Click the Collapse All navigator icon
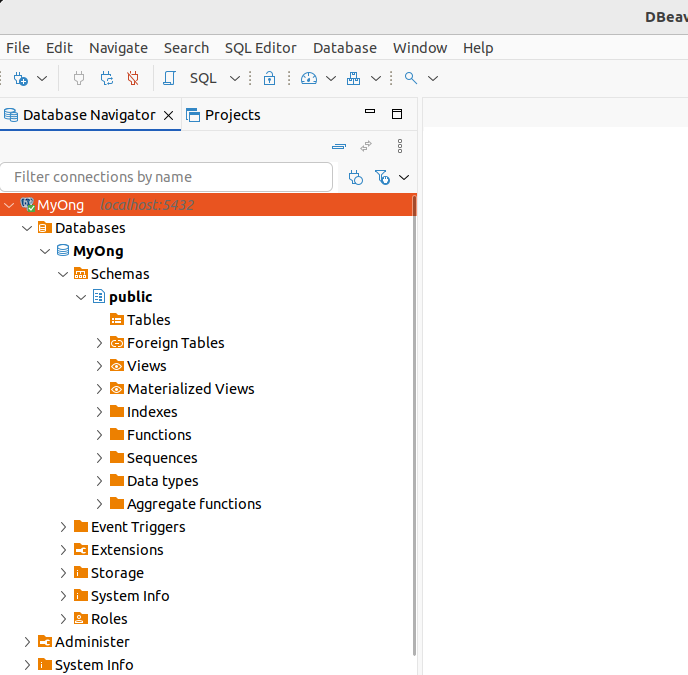Screen dimensions: 688x675 [339, 146]
